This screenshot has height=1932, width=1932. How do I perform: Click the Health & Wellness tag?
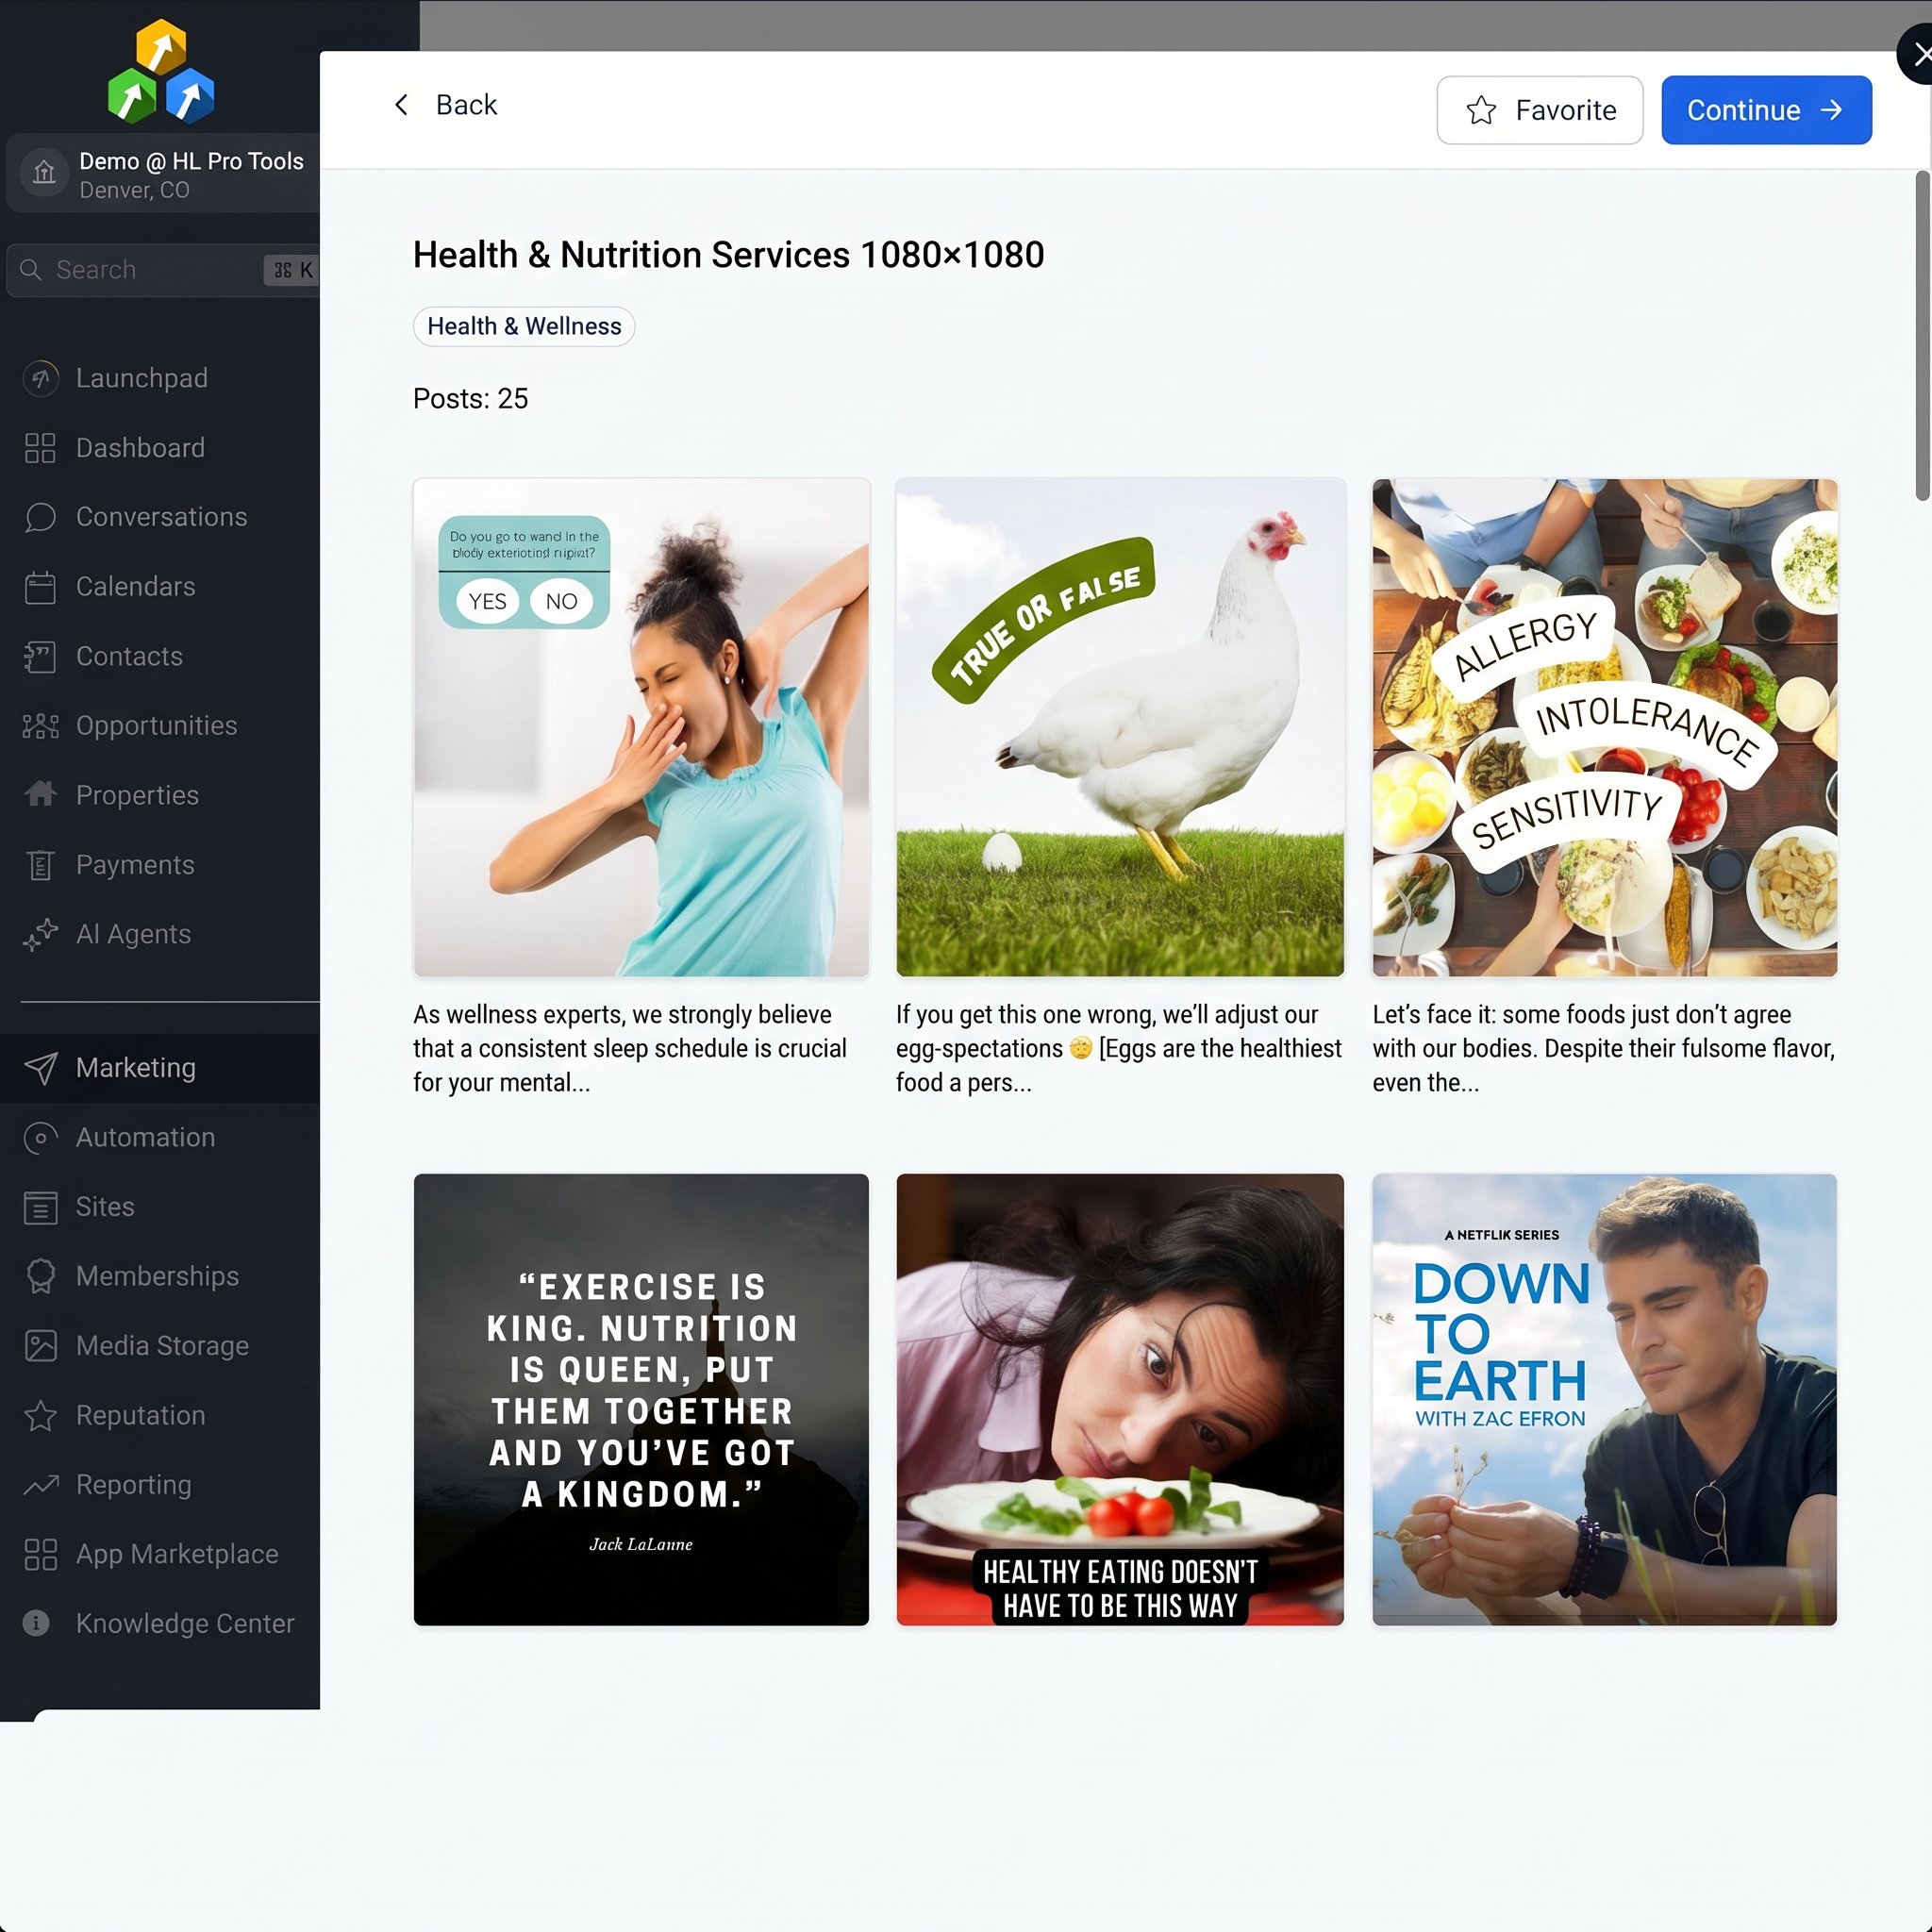(524, 327)
